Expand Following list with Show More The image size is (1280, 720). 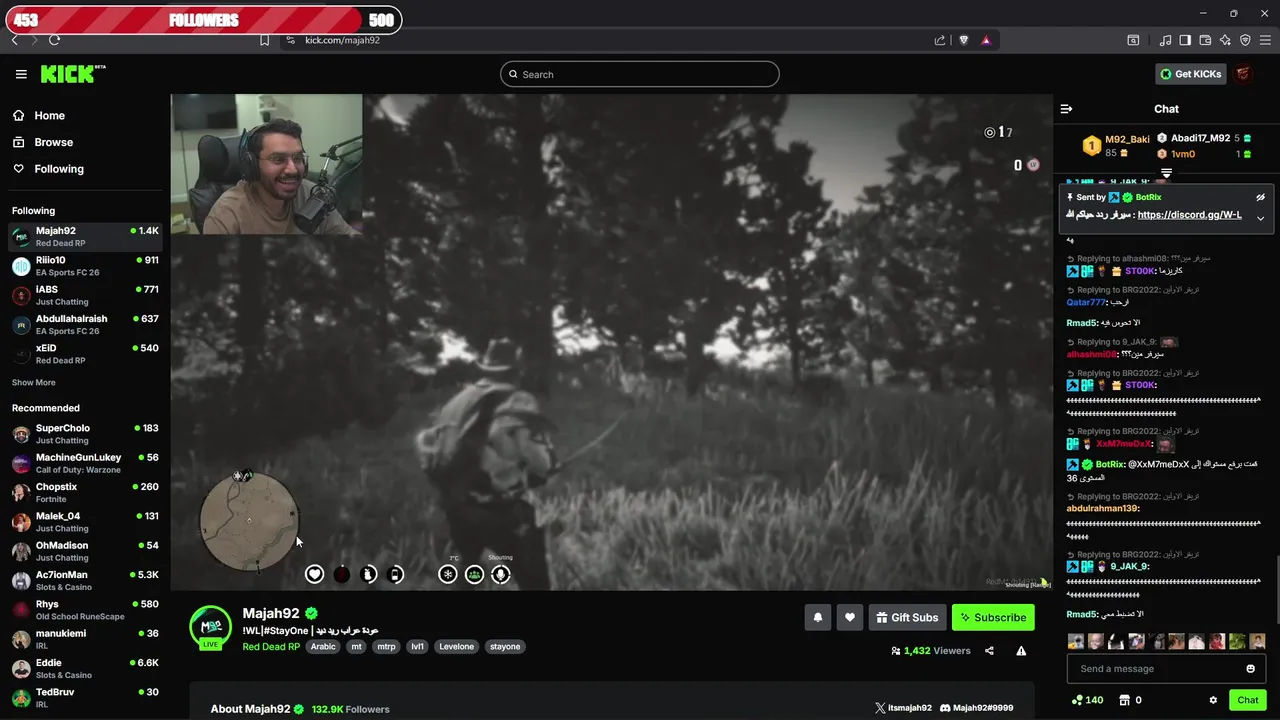[33, 383]
